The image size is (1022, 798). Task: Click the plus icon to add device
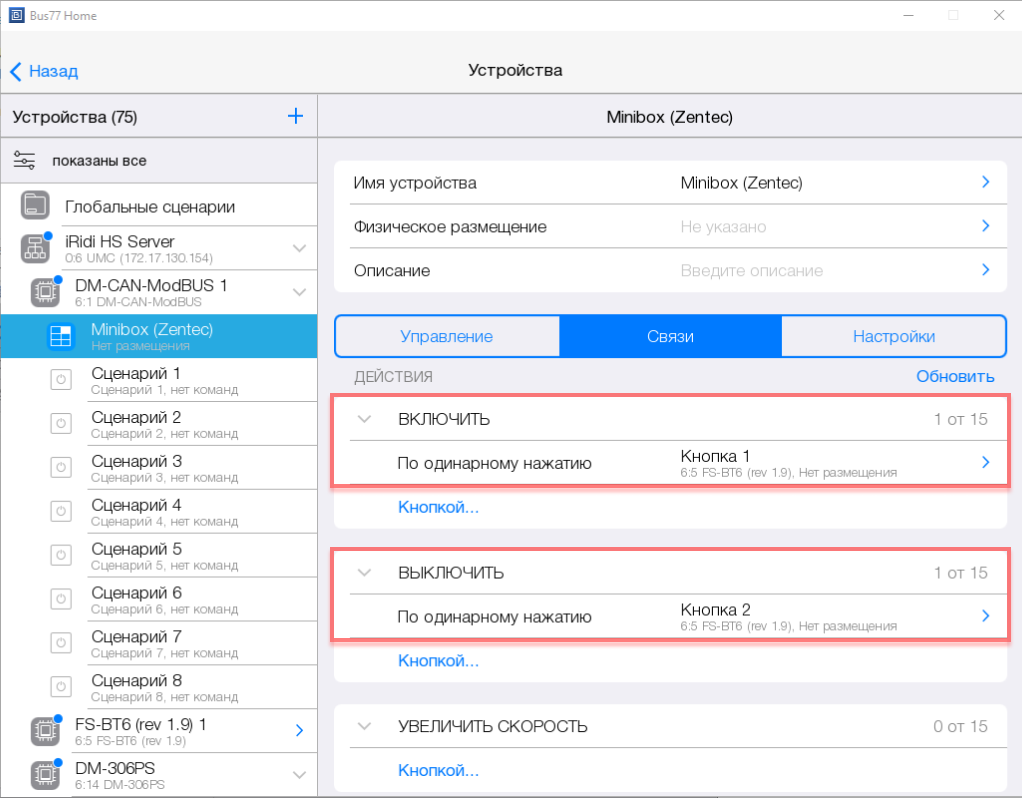(295, 117)
